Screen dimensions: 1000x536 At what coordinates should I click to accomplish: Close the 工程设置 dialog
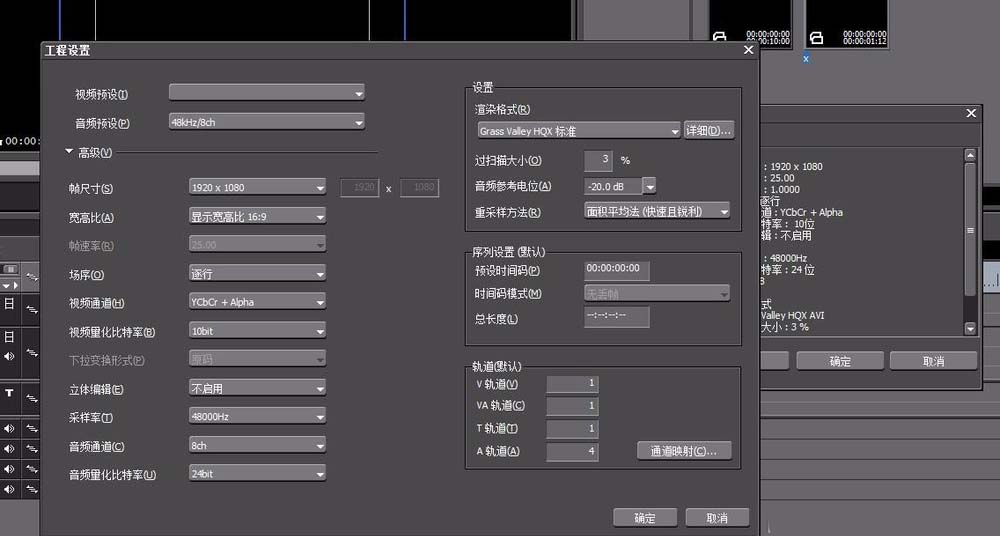point(749,50)
